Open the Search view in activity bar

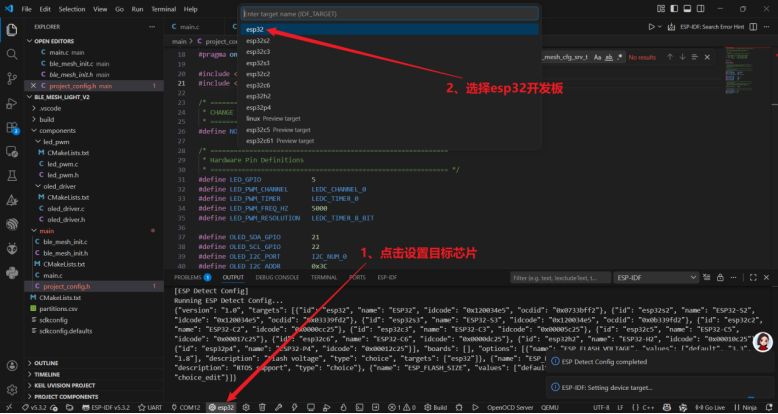[x=12, y=54]
